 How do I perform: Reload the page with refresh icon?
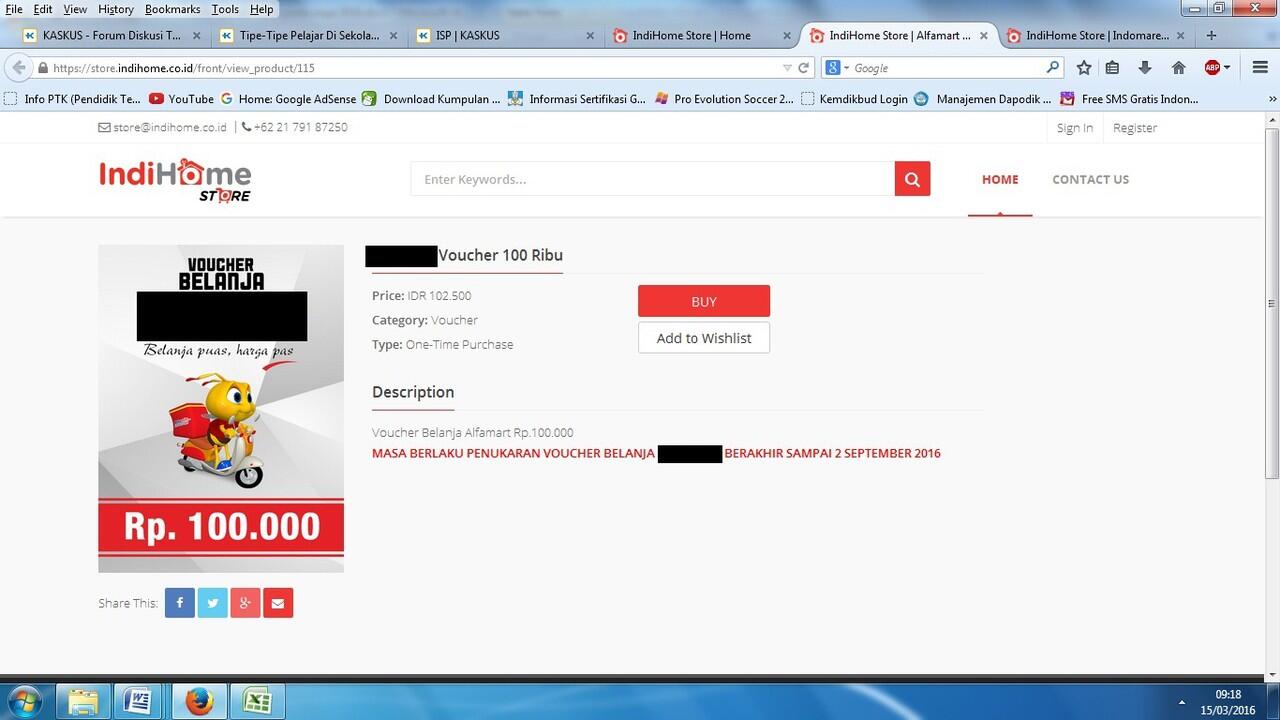tap(803, 68)
